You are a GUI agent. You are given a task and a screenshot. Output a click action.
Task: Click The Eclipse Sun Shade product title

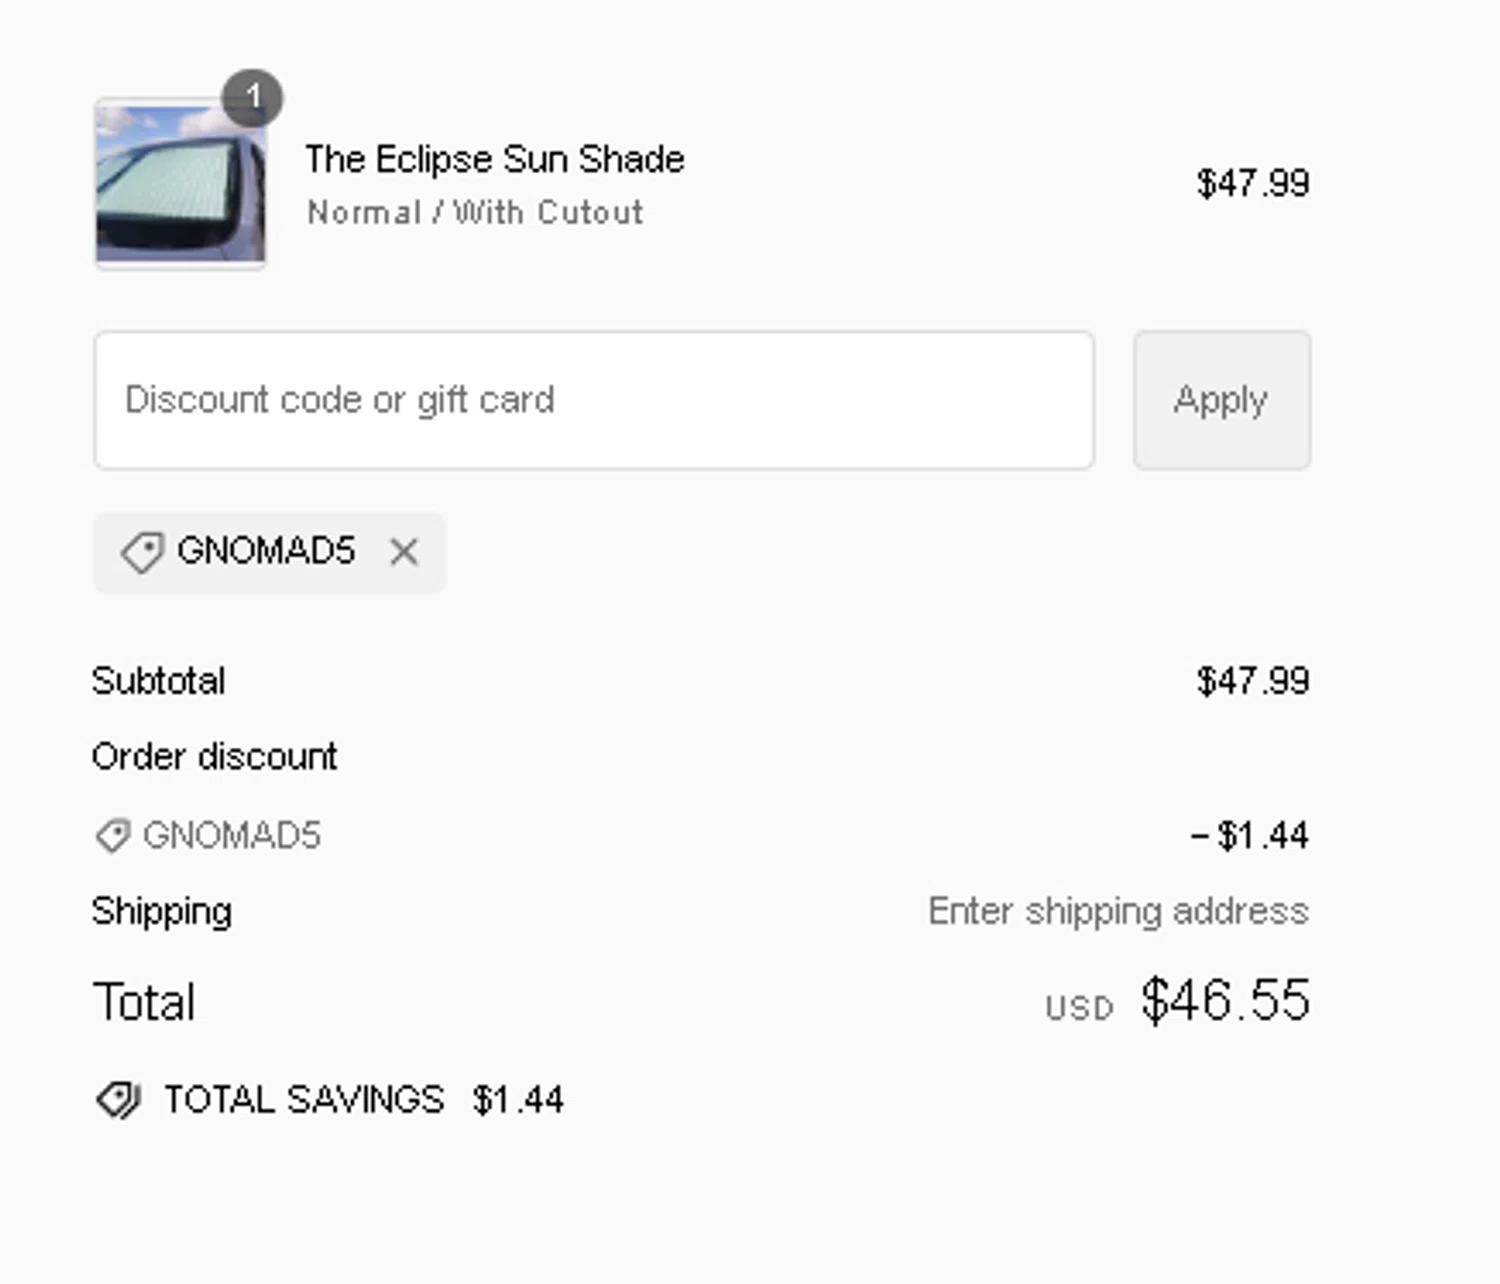point(494,159)
